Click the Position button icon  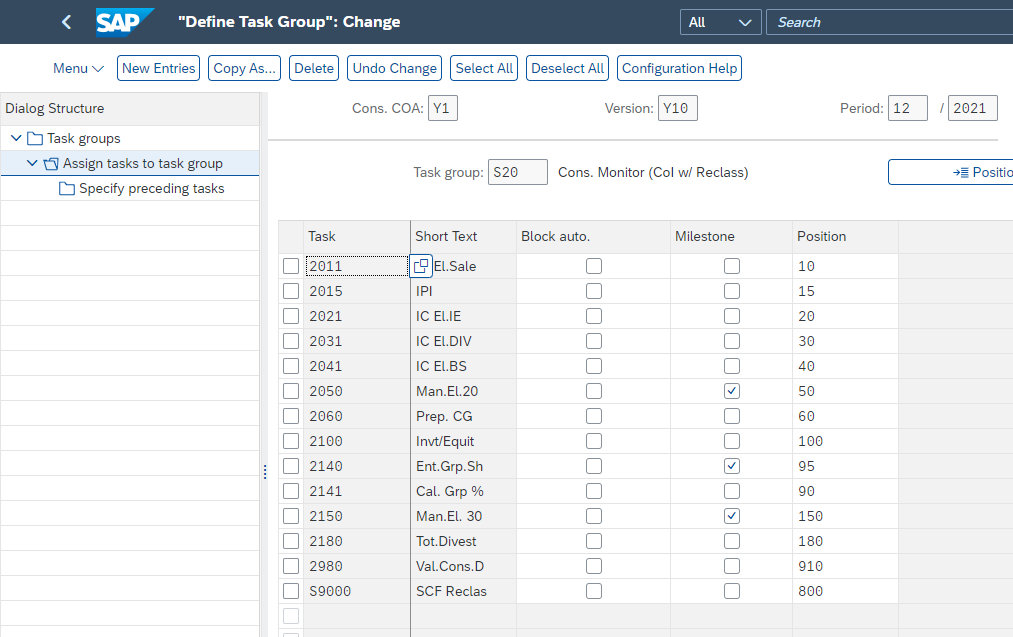coord(960,172)
